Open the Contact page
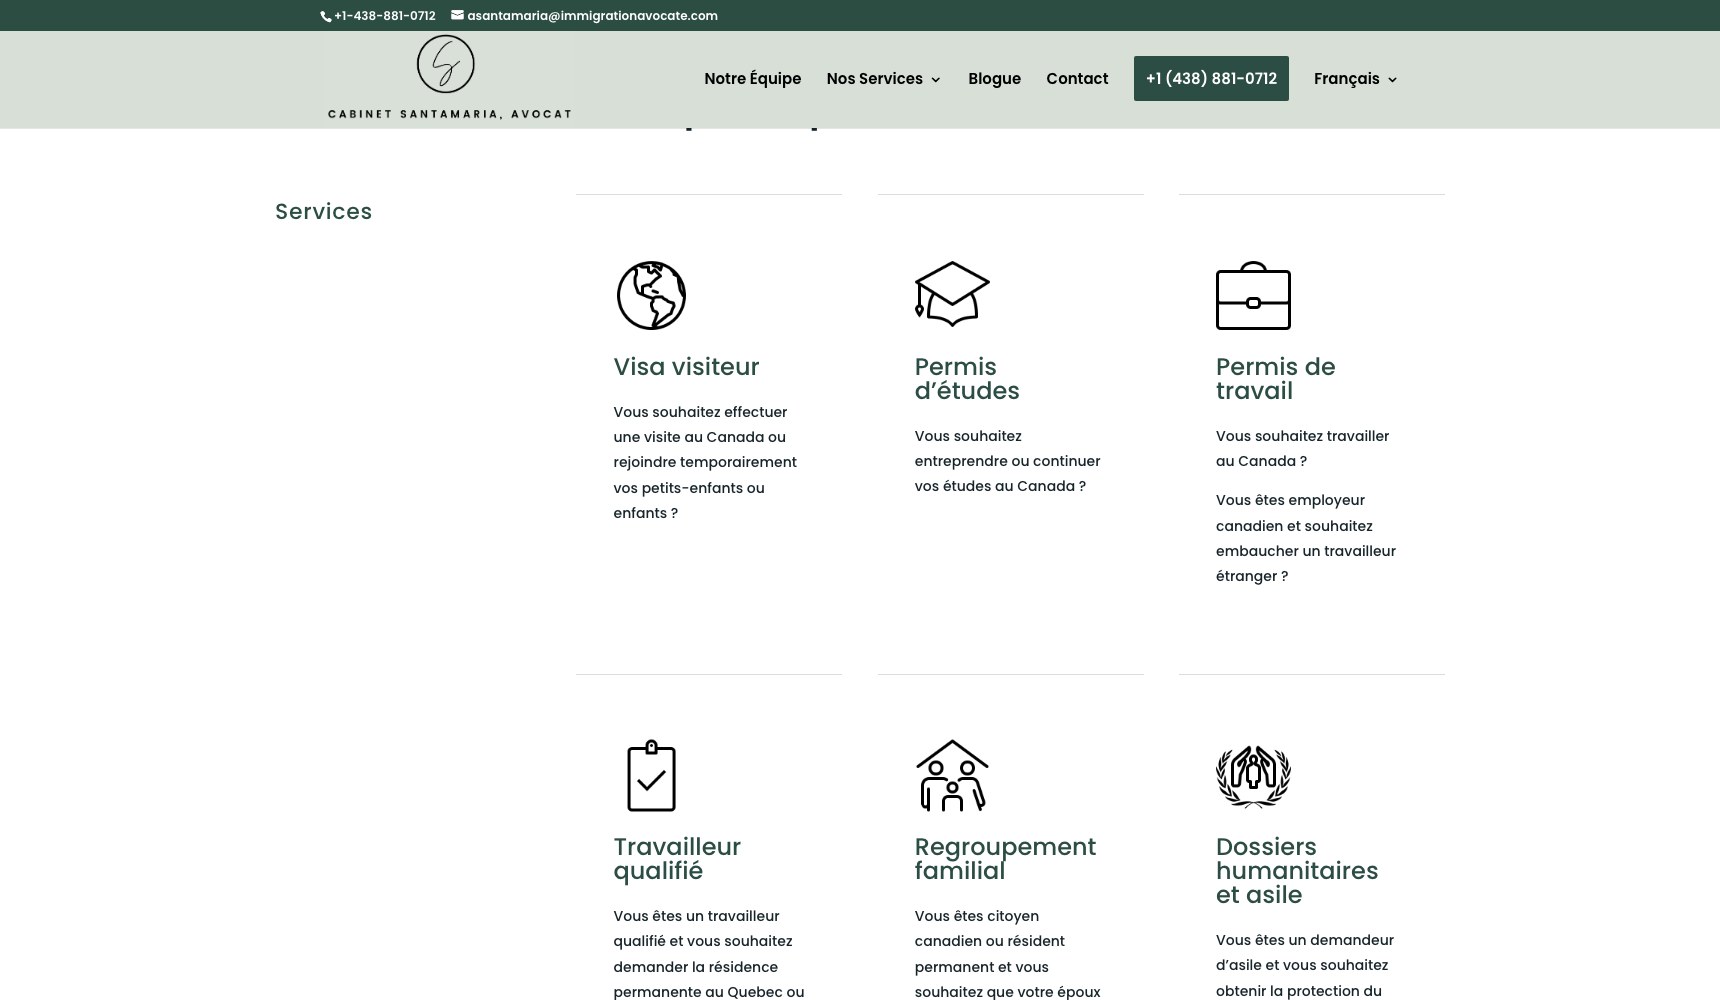This screenshot has width=1720, height=1000. point(1077,78)
